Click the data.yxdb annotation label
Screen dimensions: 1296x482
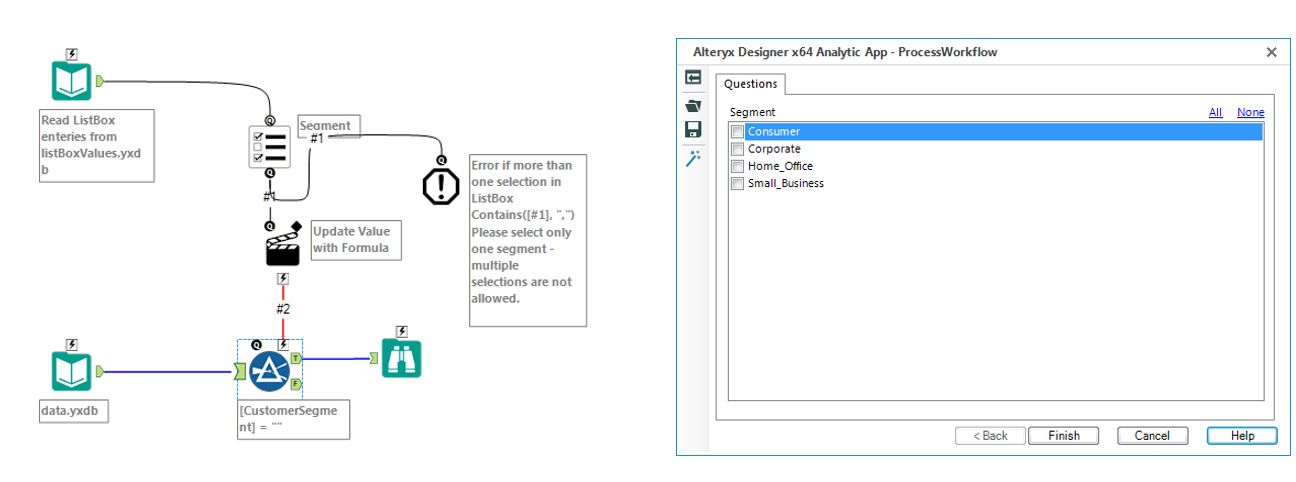tap(75, 410)
